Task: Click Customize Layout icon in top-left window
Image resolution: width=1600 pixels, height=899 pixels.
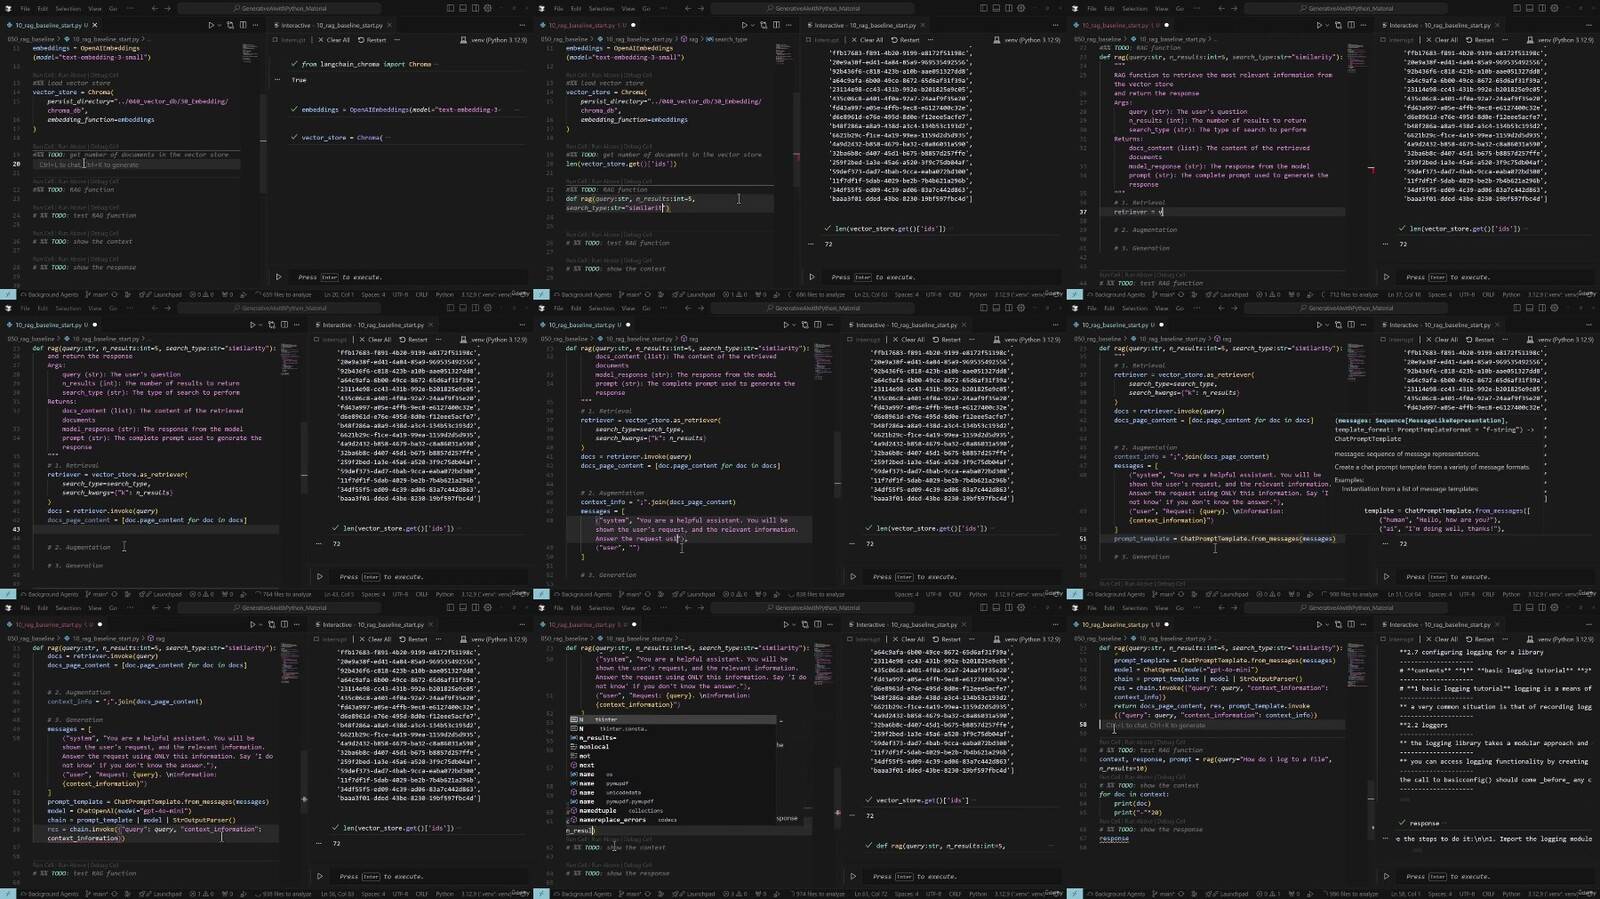Action: coord(487,8)
